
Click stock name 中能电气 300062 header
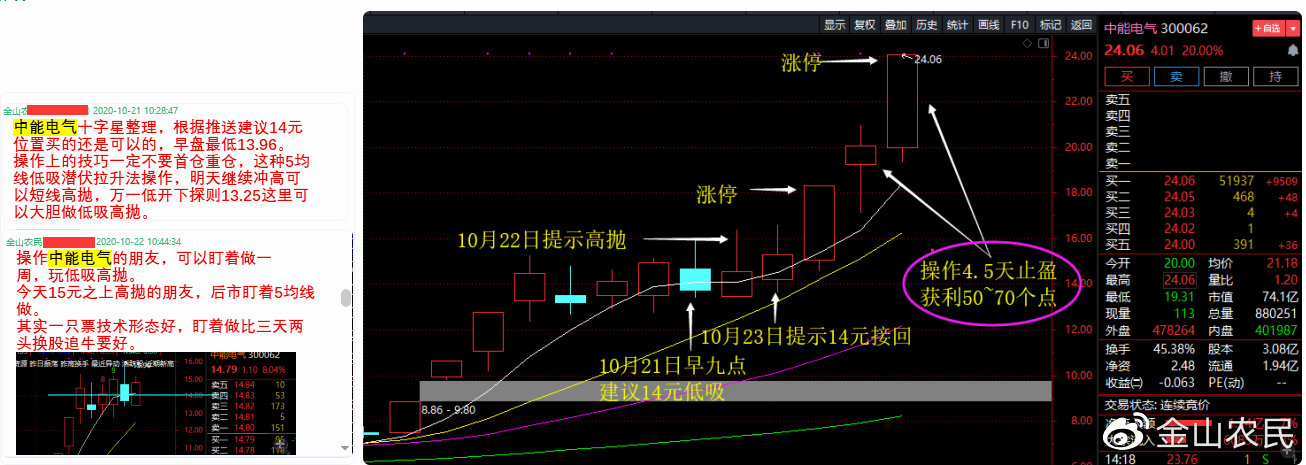[x=1156, y=28]
